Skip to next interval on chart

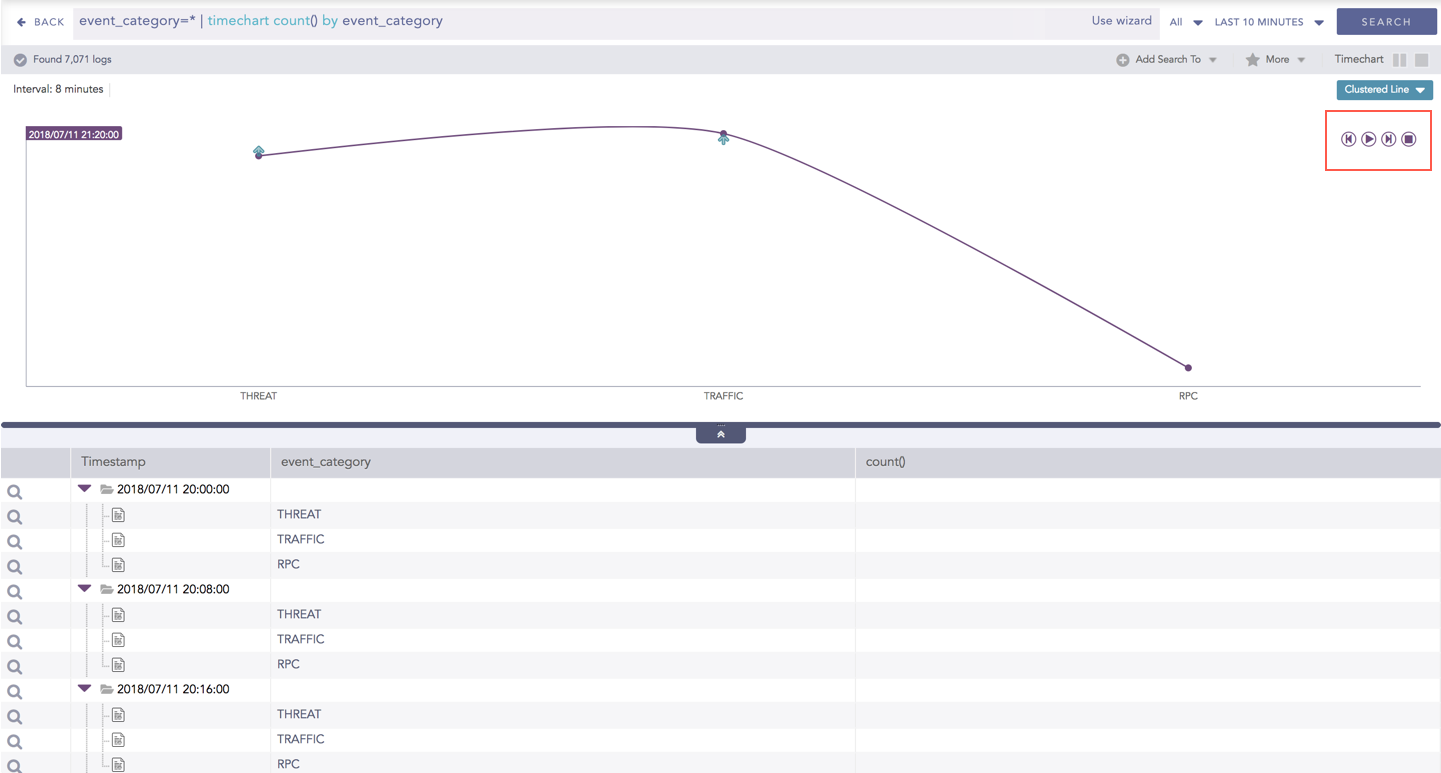point(1389,139)
